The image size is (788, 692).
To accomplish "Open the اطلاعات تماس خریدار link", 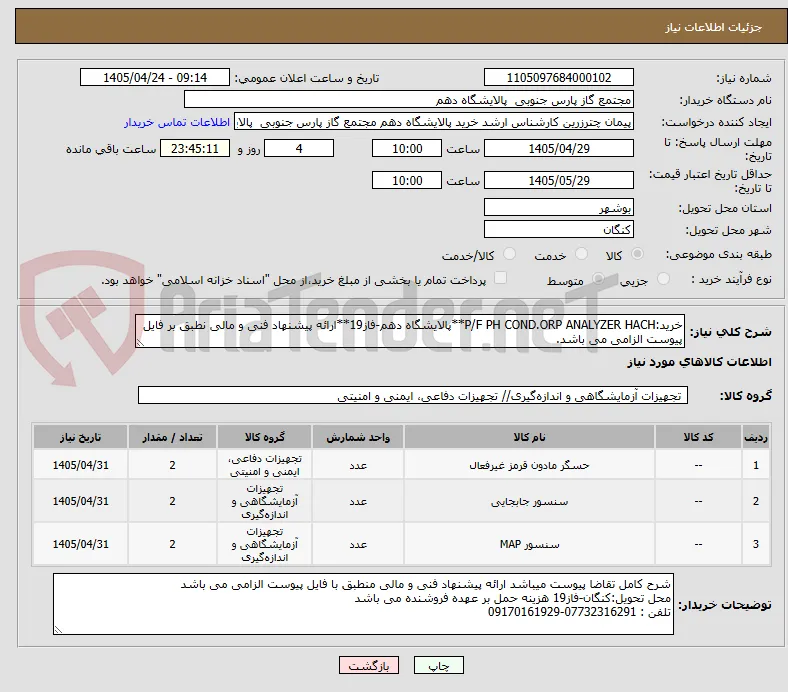I will click(177, 122).
